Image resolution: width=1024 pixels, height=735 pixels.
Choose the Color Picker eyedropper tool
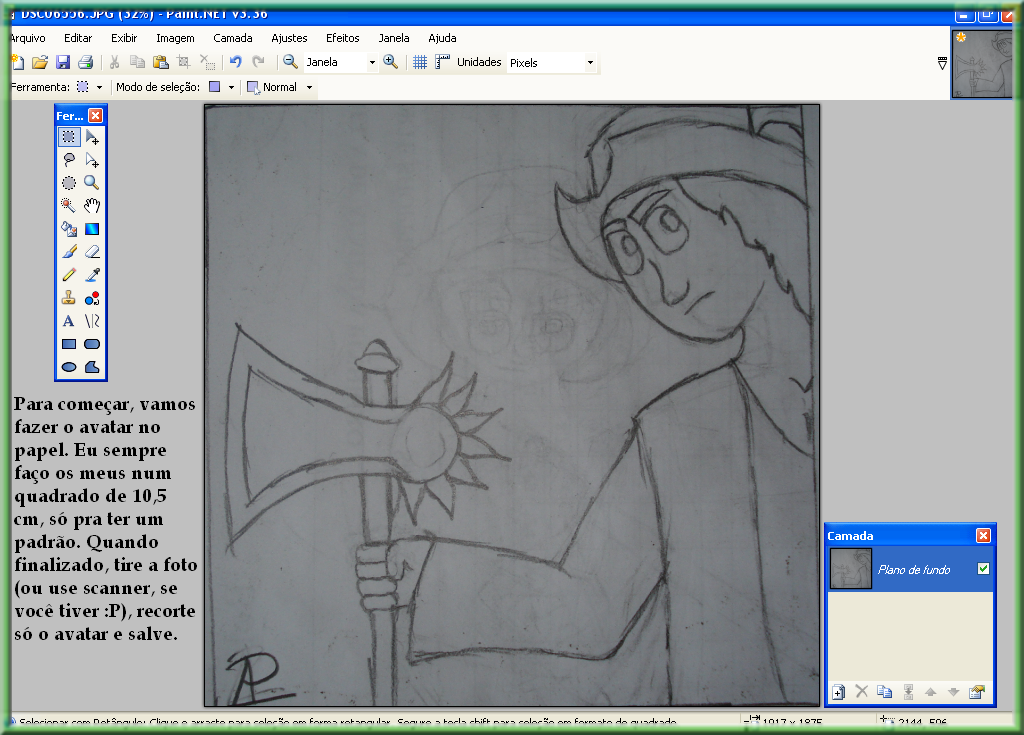(92, 275)
